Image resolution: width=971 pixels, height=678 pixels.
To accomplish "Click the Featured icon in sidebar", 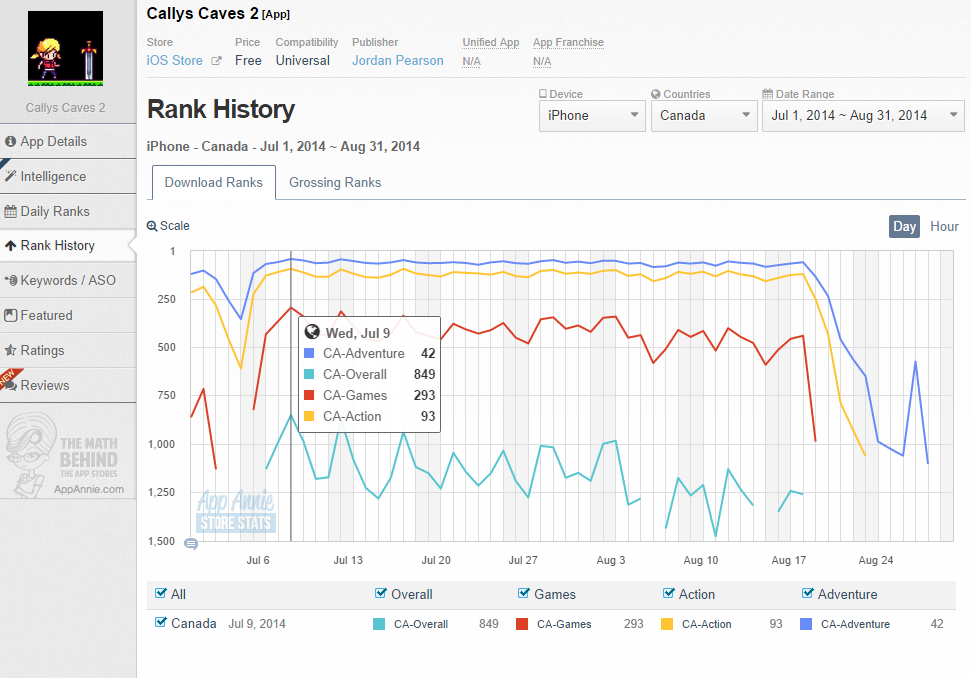I will pos(11,315).
